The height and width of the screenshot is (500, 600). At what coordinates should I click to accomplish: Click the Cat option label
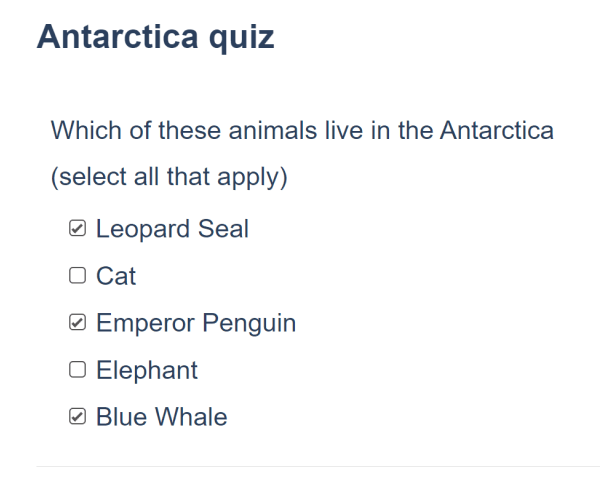pos(116,276)
